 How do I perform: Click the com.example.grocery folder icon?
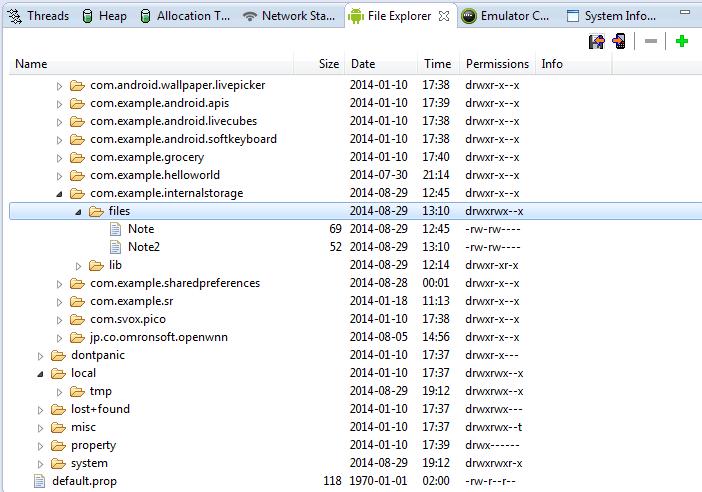(77, 158)
